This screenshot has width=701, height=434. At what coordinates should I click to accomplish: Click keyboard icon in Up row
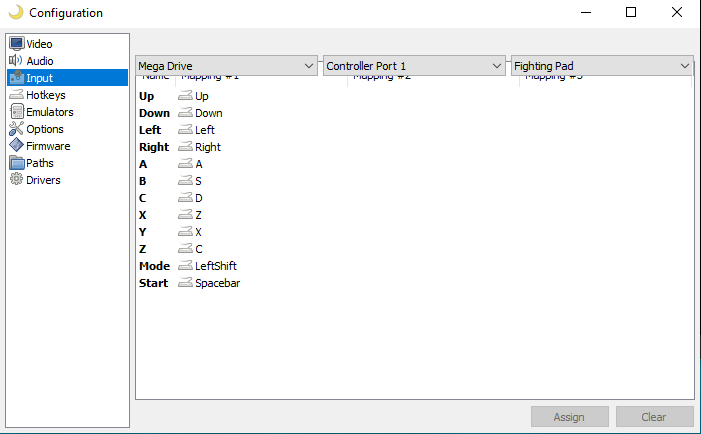tap(185, 96)
